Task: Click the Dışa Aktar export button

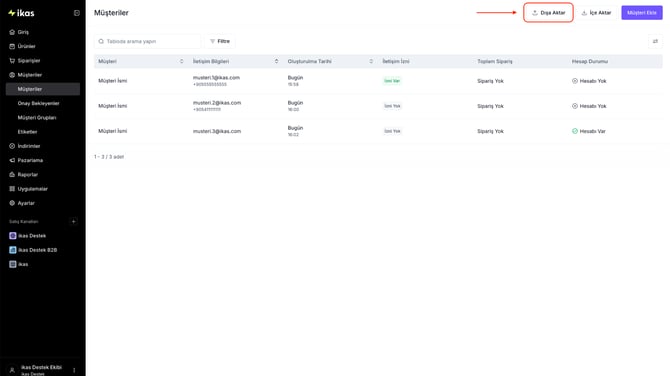Action: click(548, 13)
